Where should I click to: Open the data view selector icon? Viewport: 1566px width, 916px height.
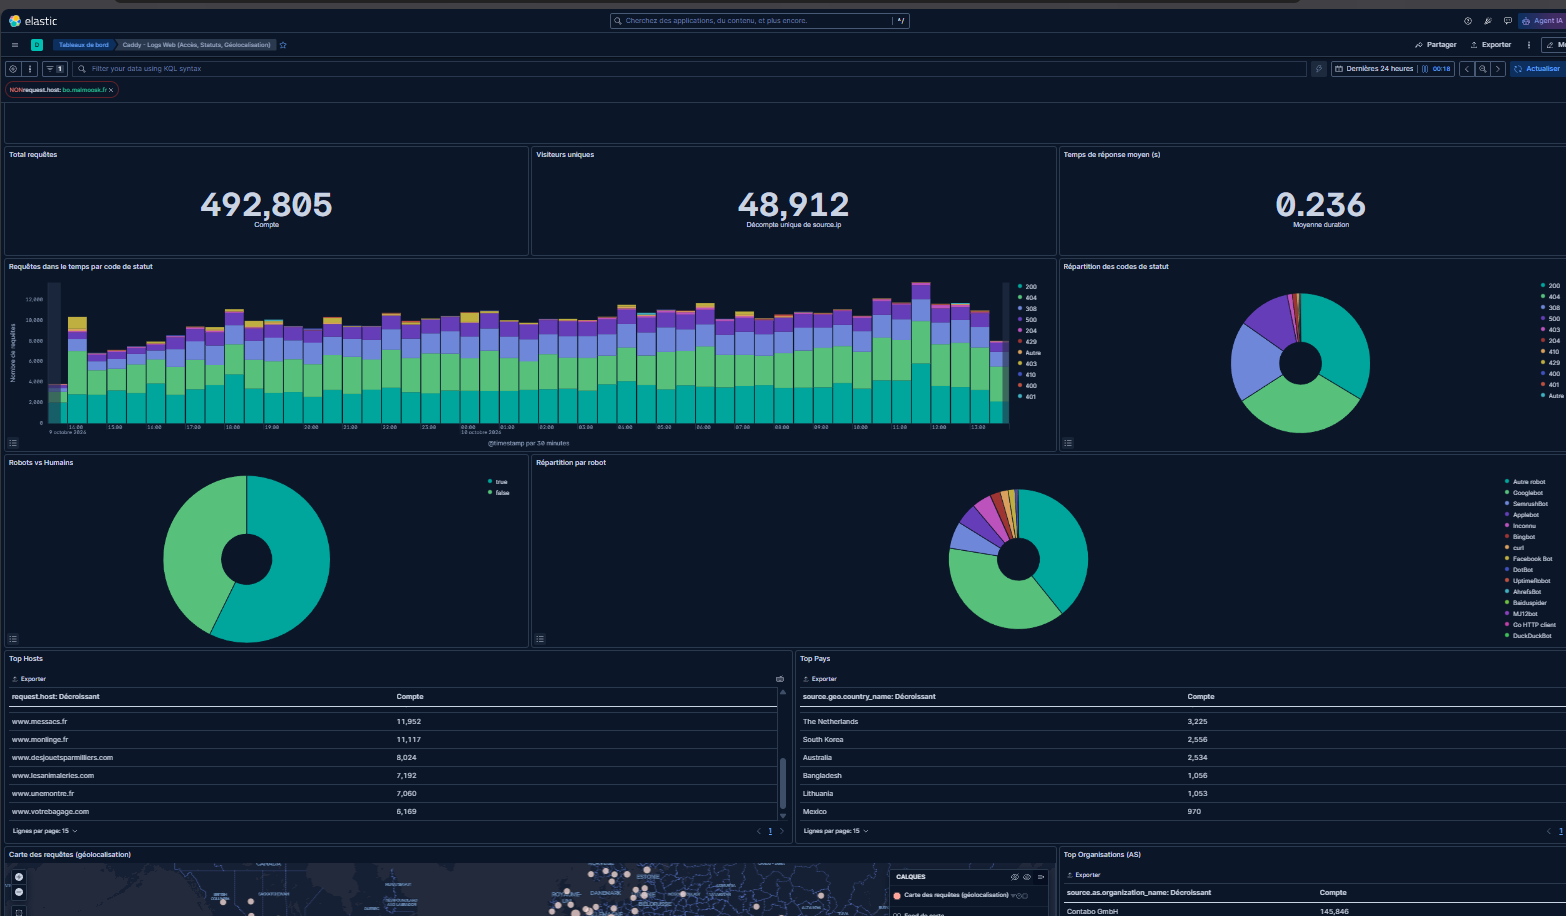(x=13, y=69)
